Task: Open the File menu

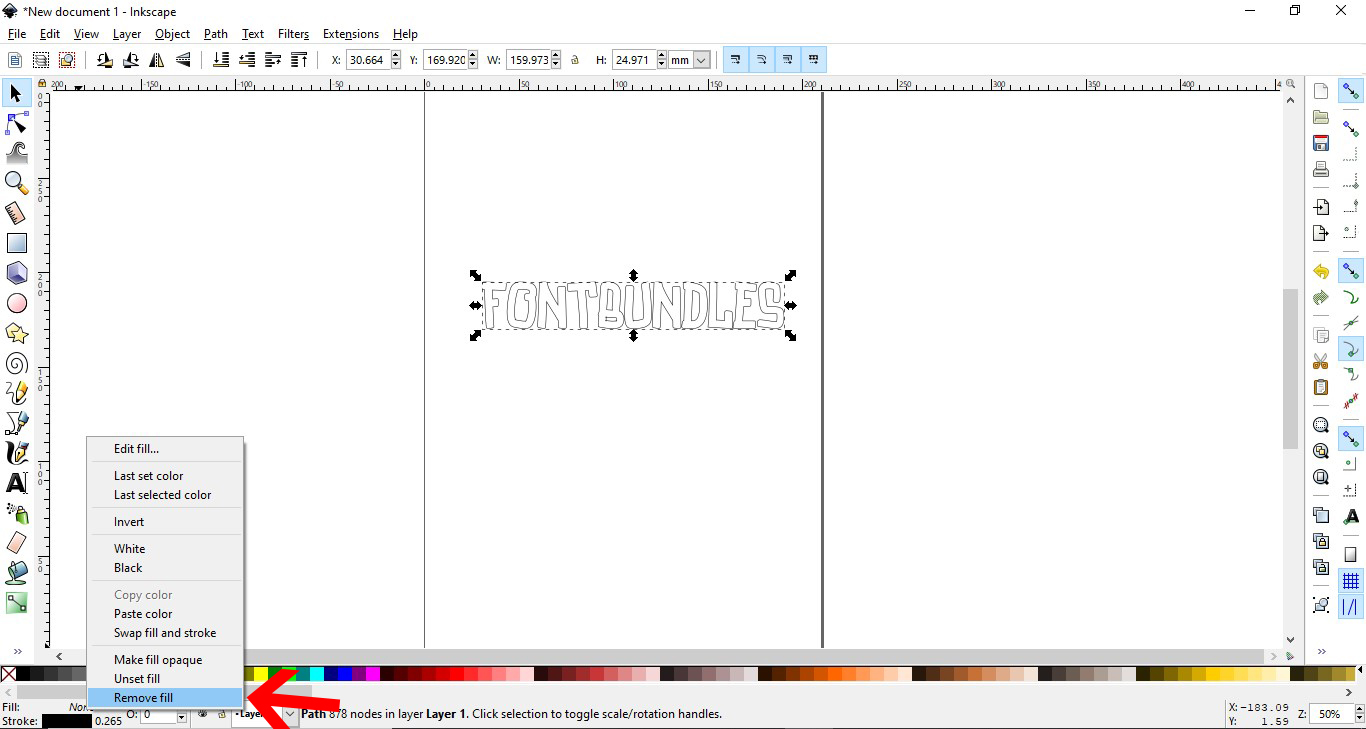Action: (17, 34)
